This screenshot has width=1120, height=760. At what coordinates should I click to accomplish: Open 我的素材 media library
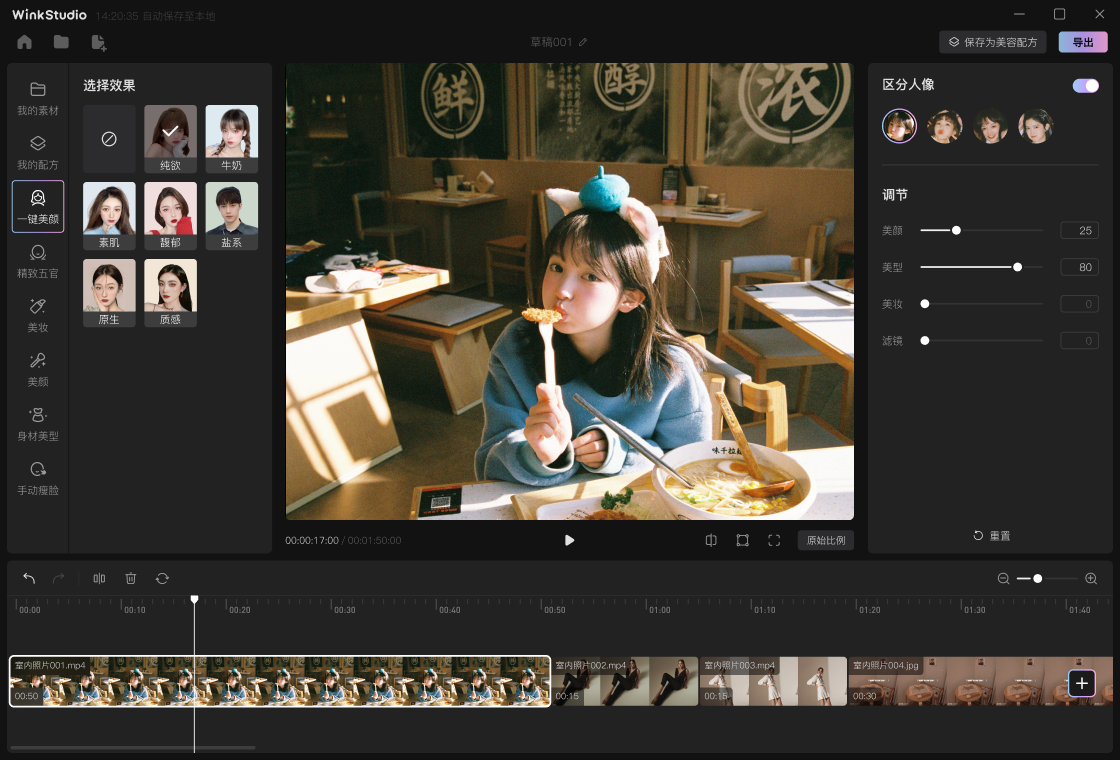click(x=38, y=98)
